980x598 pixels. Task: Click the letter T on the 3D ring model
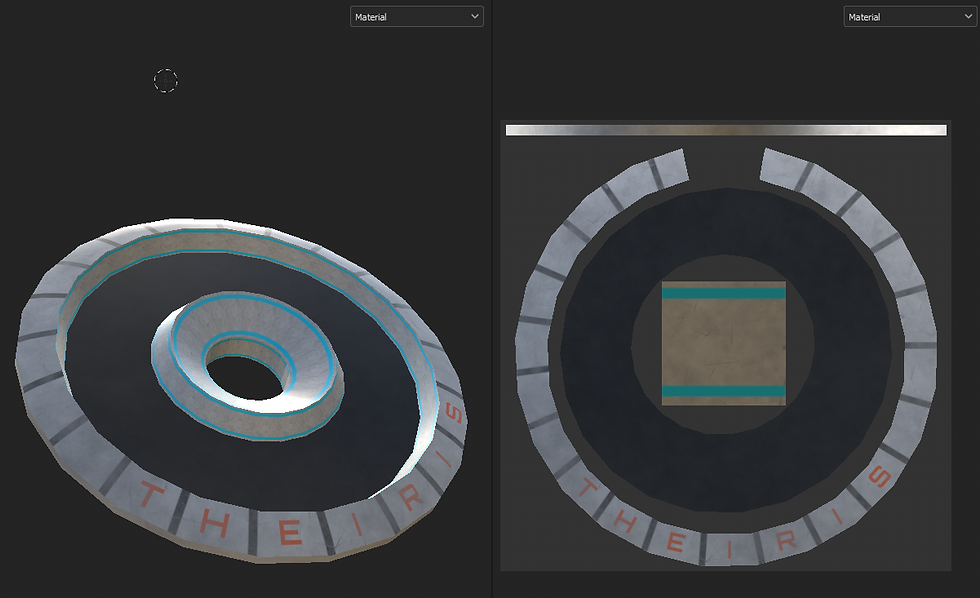point(151,494)
